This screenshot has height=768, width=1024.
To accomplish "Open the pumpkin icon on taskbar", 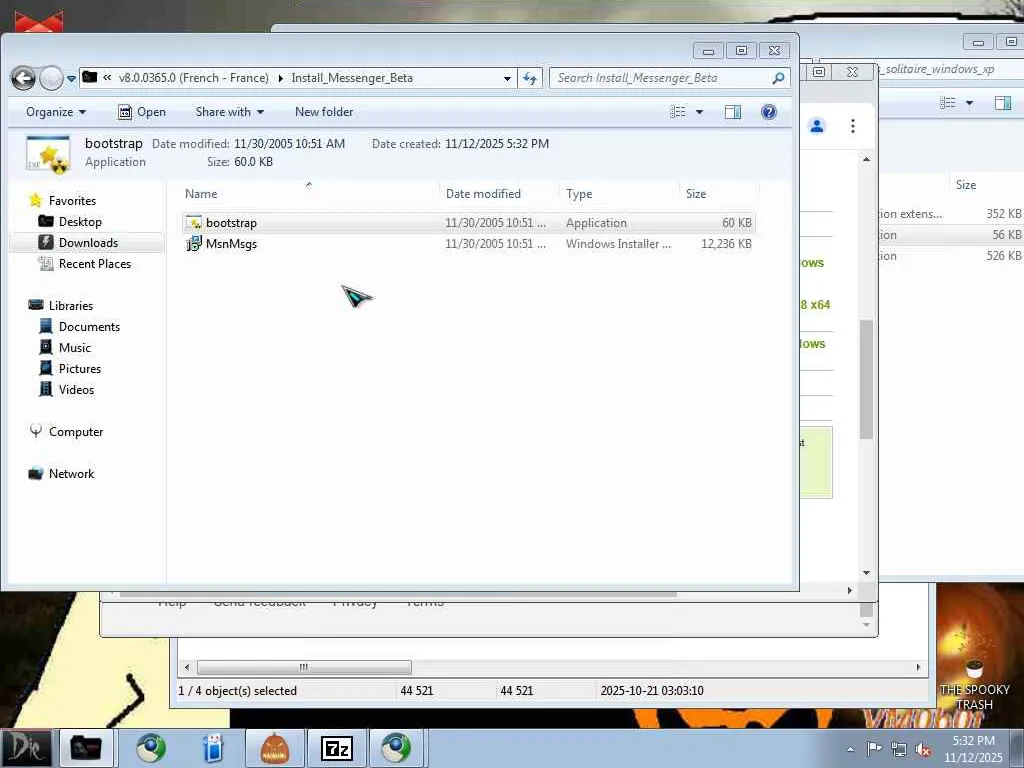I will pyautogui.click(x=274, y=748).
